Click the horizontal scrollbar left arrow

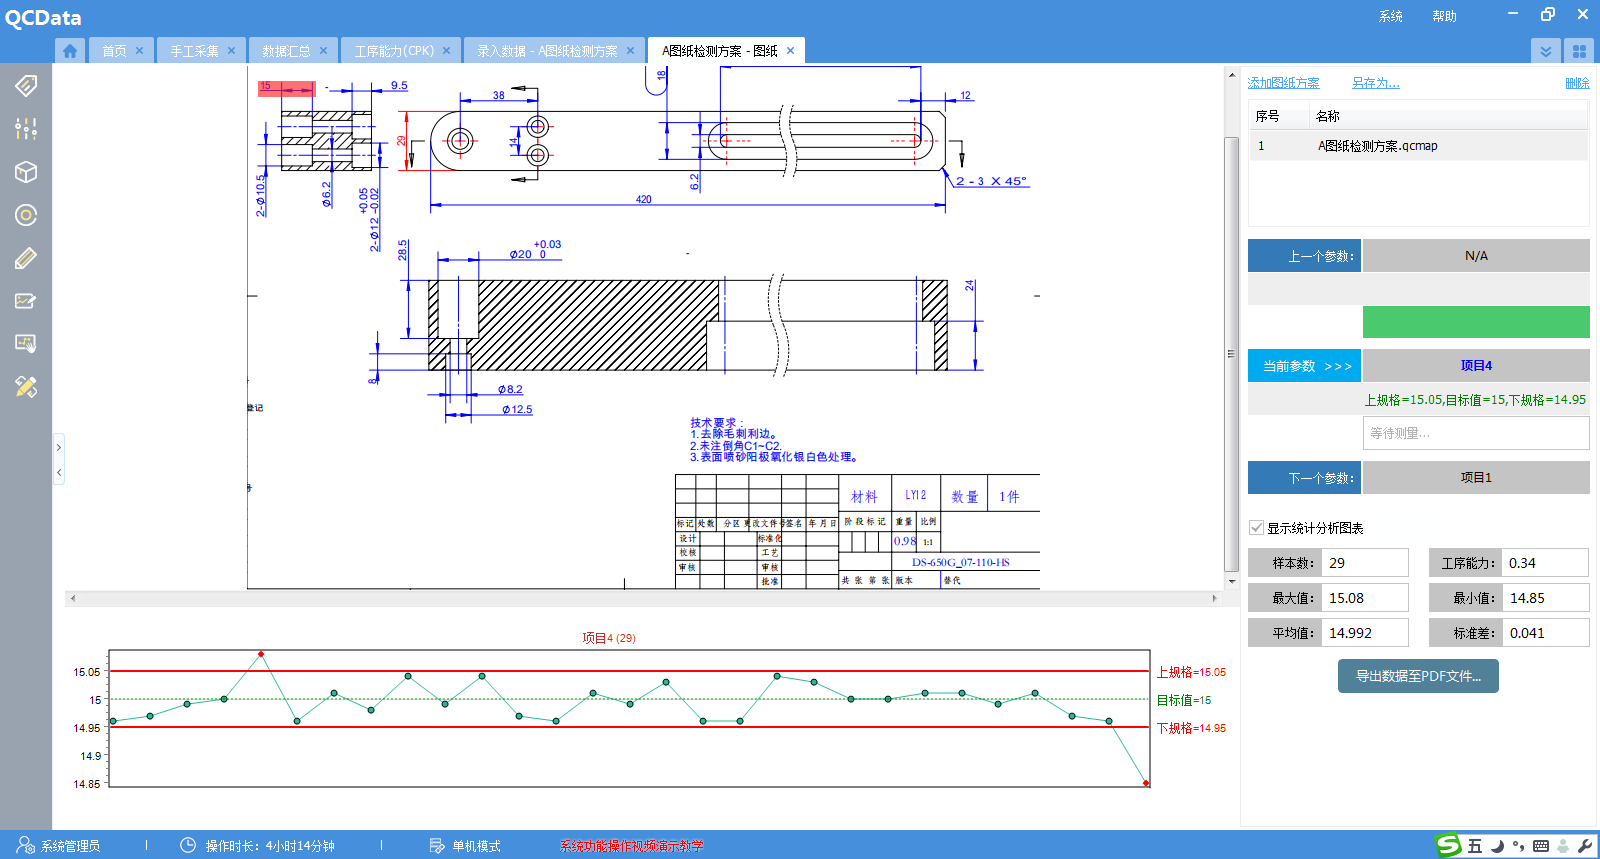(73, 598)
